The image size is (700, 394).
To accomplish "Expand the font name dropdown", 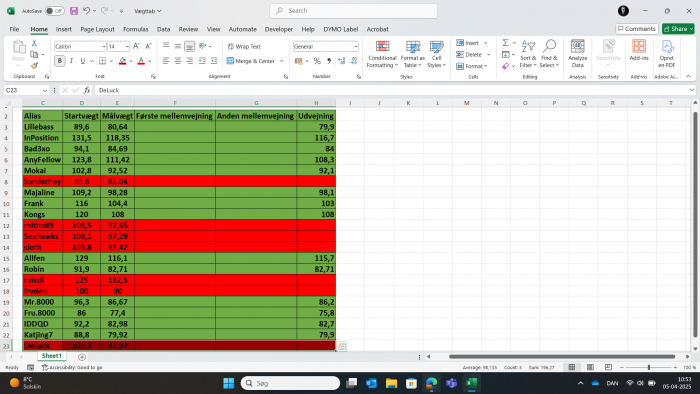I will pyautogui.click(x=104, y=46).
